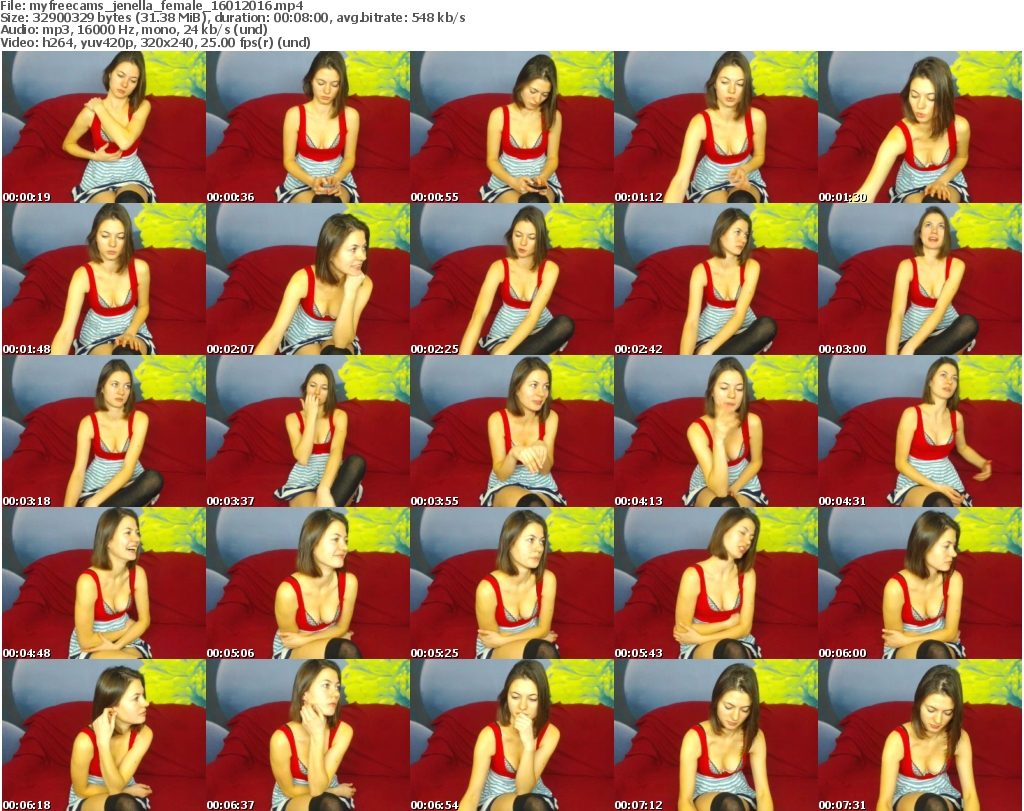Select the thumbnail stamped 00:02:07

click(308, 279)
